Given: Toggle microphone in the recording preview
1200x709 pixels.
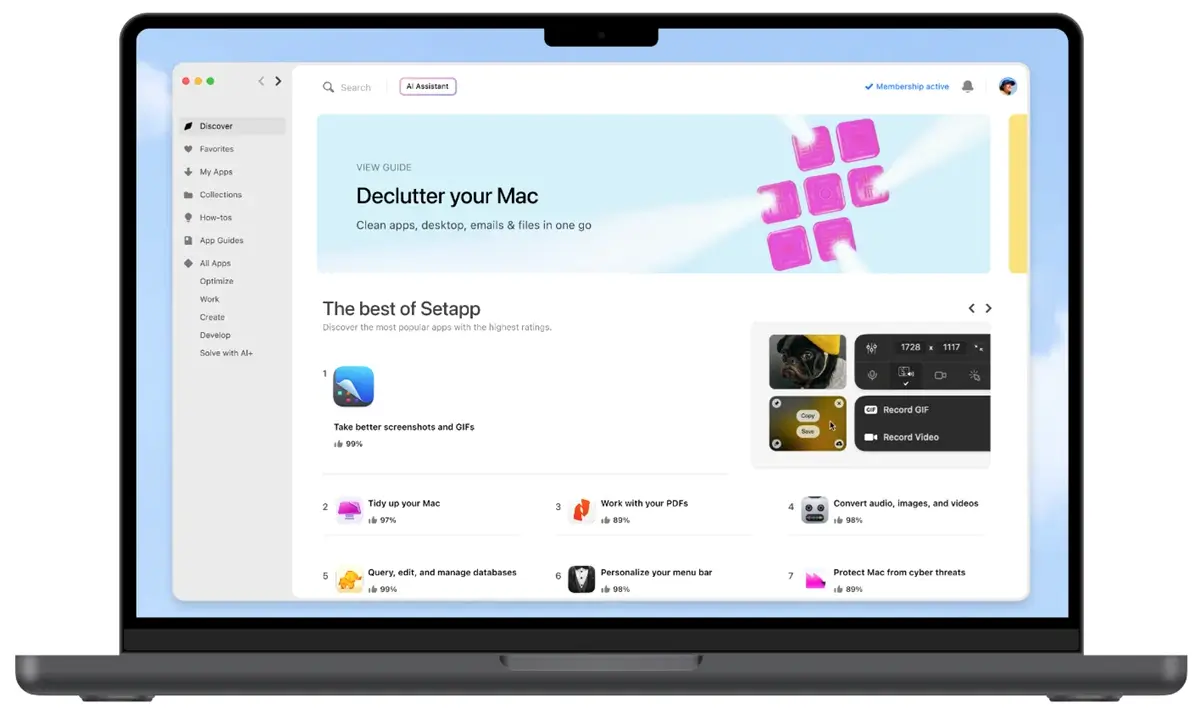Looking at the screenshot, I should click(x=872, y=375).
